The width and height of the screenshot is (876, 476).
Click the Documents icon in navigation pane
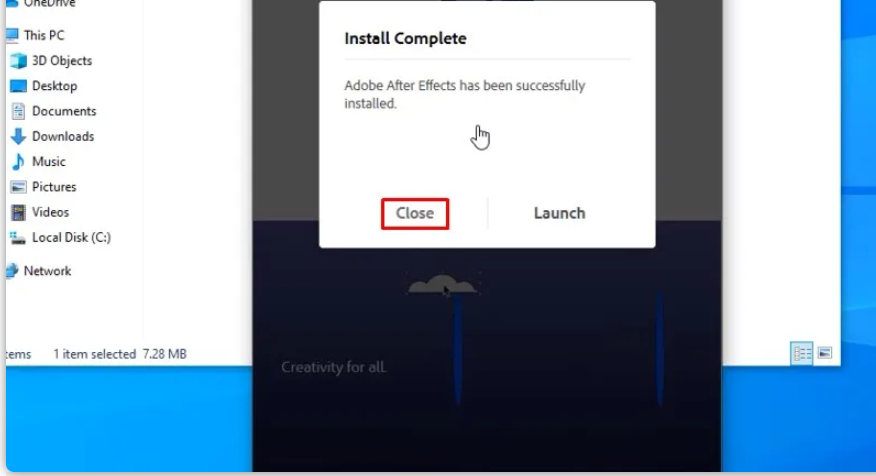pos(18,111)
